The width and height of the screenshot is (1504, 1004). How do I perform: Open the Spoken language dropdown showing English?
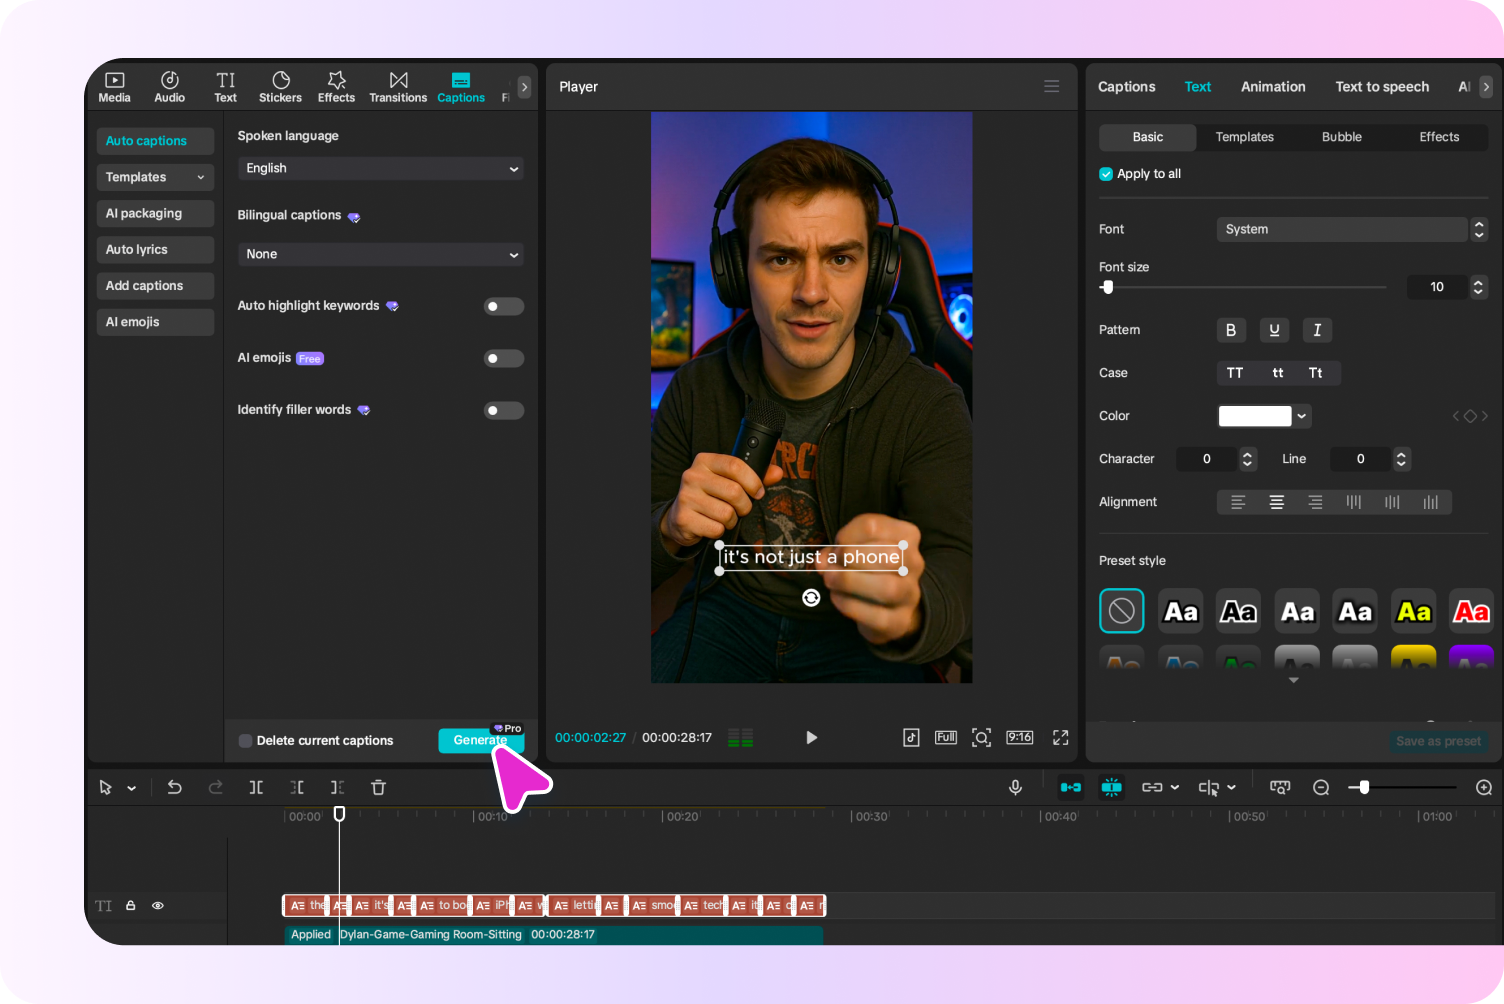(380, 168)
